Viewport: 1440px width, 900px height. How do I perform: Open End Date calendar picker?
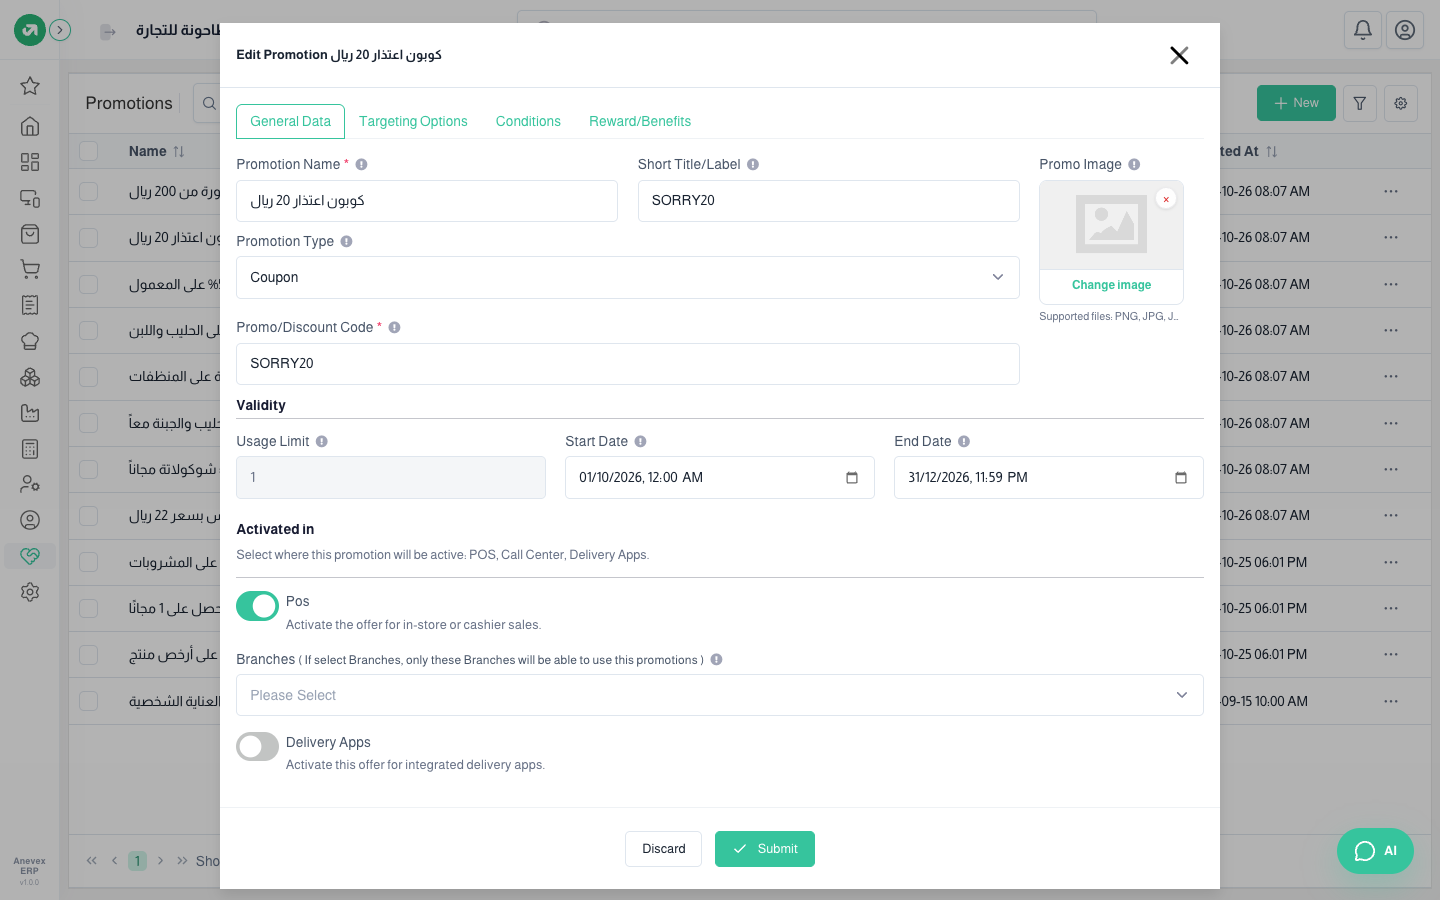[1181, 478]
